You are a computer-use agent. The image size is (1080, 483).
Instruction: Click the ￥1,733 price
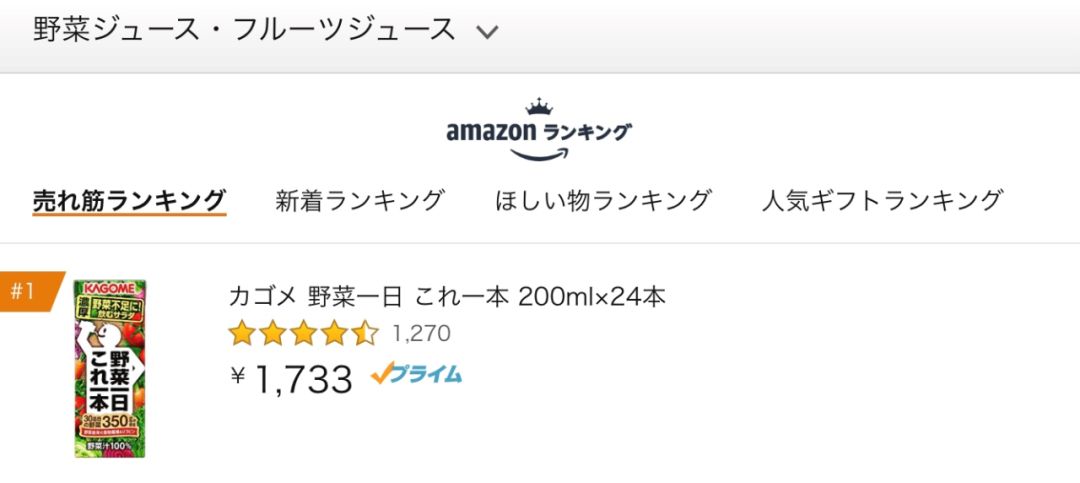[292, 378]
